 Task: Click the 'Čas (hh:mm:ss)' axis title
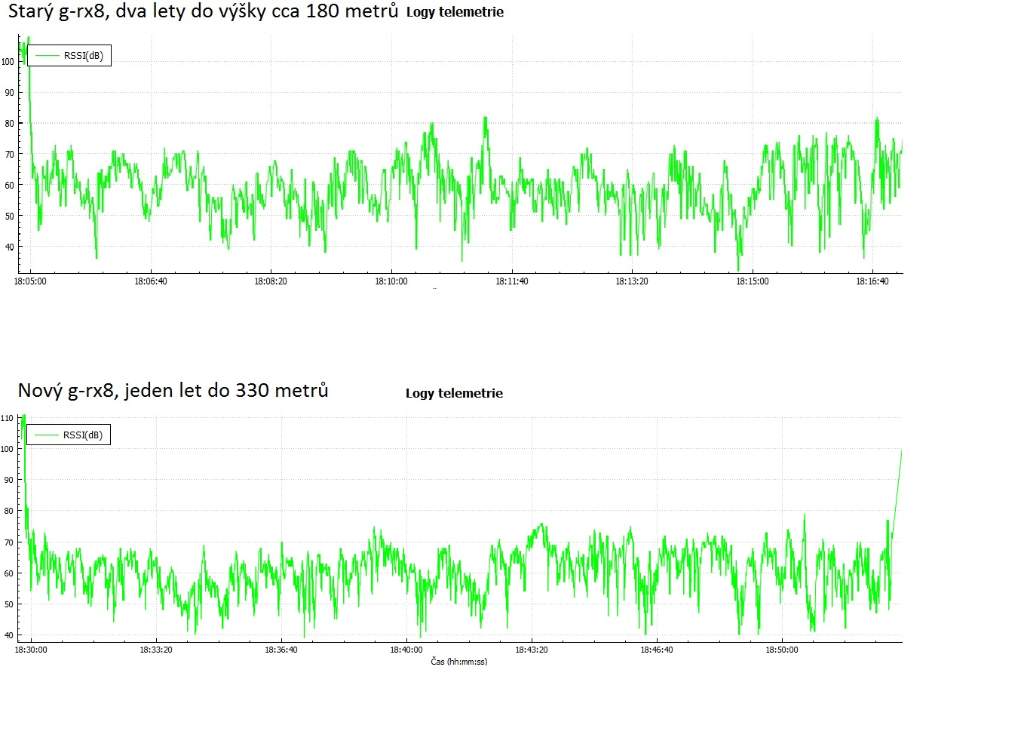tap(458, 662)
